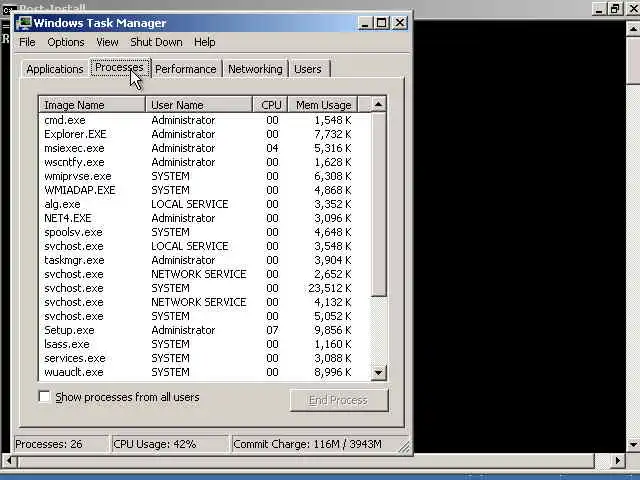Open the File menu
This screenshot has height=480, width=640.
click(x=27, y=42)
